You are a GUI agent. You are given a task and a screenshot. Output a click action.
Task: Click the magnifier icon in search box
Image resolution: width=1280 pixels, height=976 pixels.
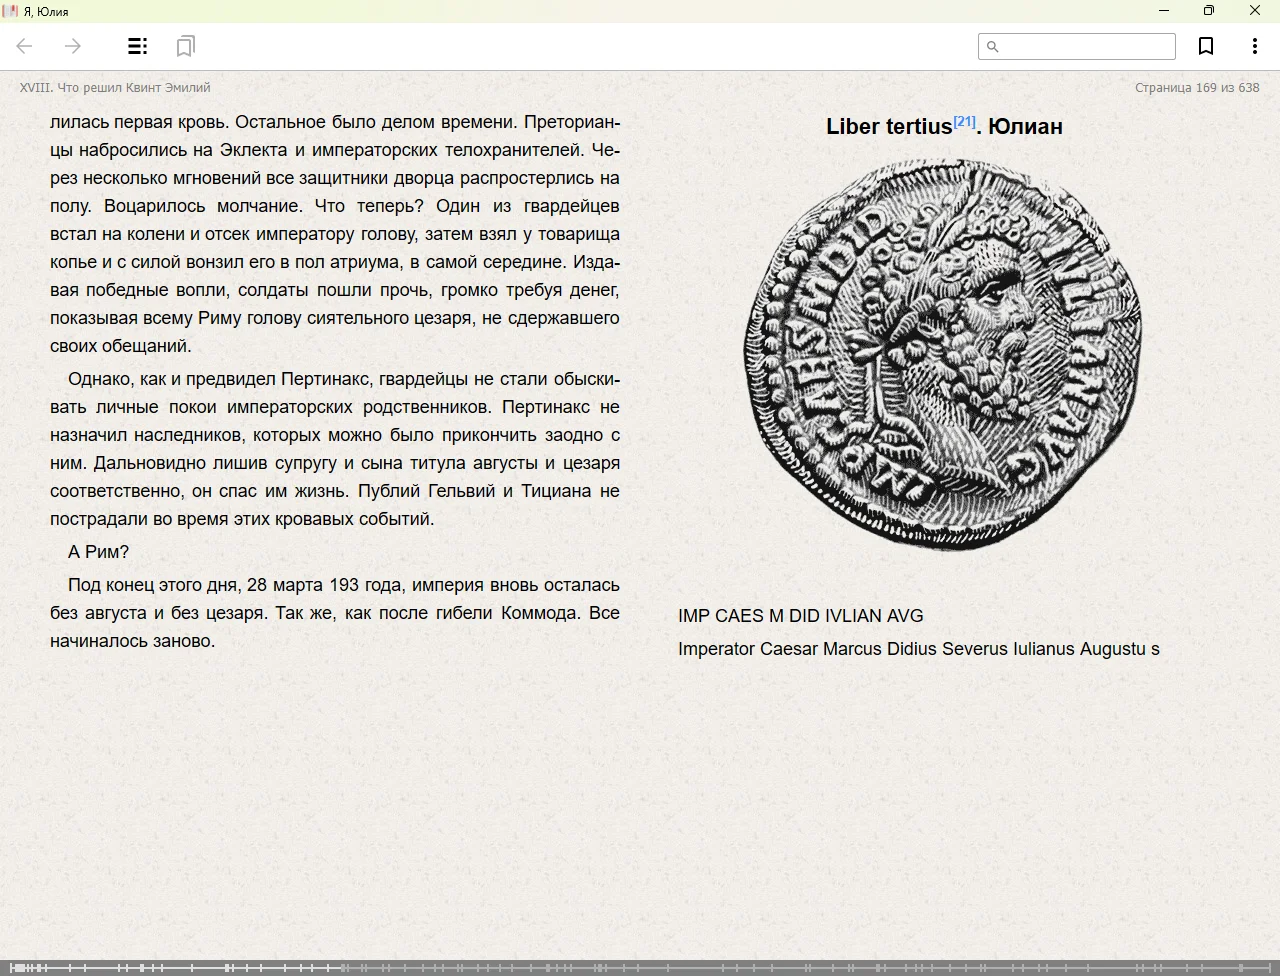[993, 47]
